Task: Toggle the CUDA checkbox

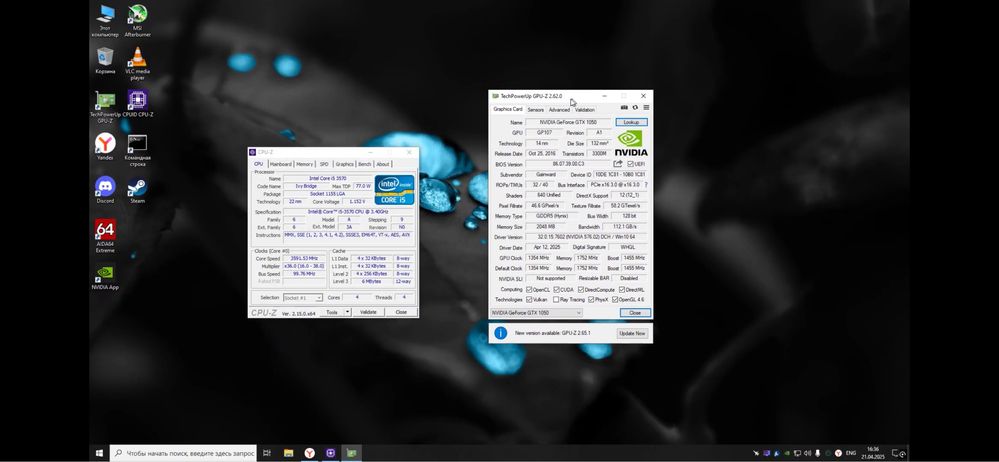Action: coord(556,289)
